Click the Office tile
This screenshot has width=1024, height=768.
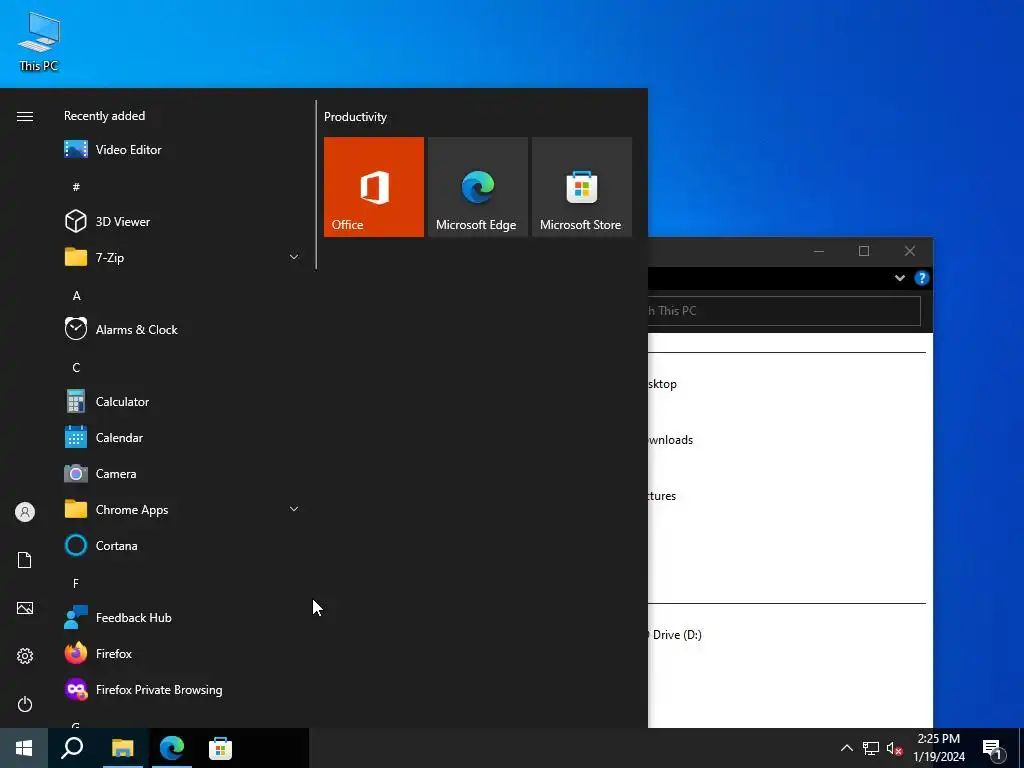coord(374,187)
